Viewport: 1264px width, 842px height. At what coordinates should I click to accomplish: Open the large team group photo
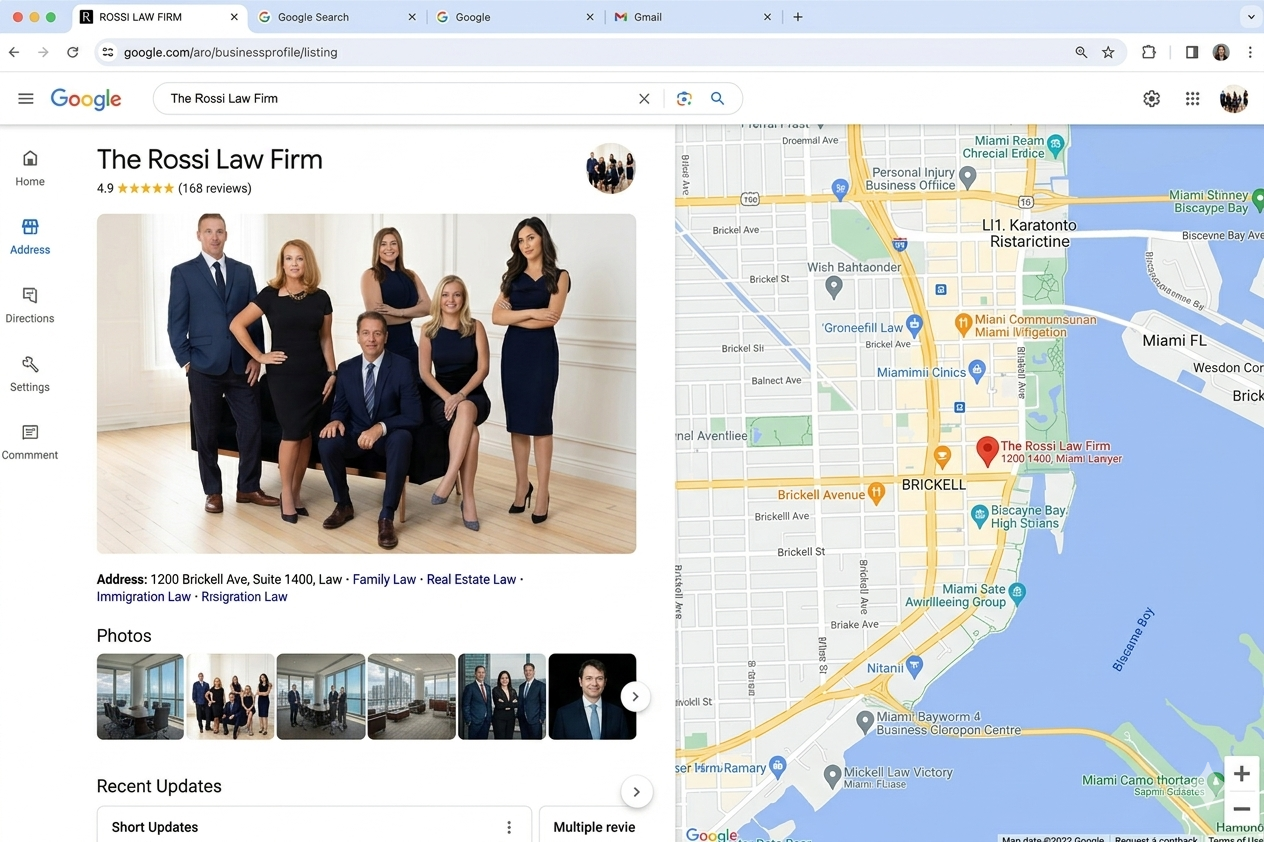coord(366,383)
